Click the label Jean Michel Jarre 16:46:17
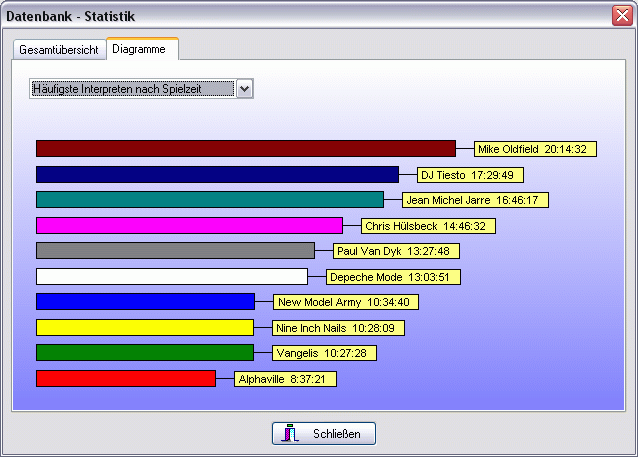 click(475, 200)
